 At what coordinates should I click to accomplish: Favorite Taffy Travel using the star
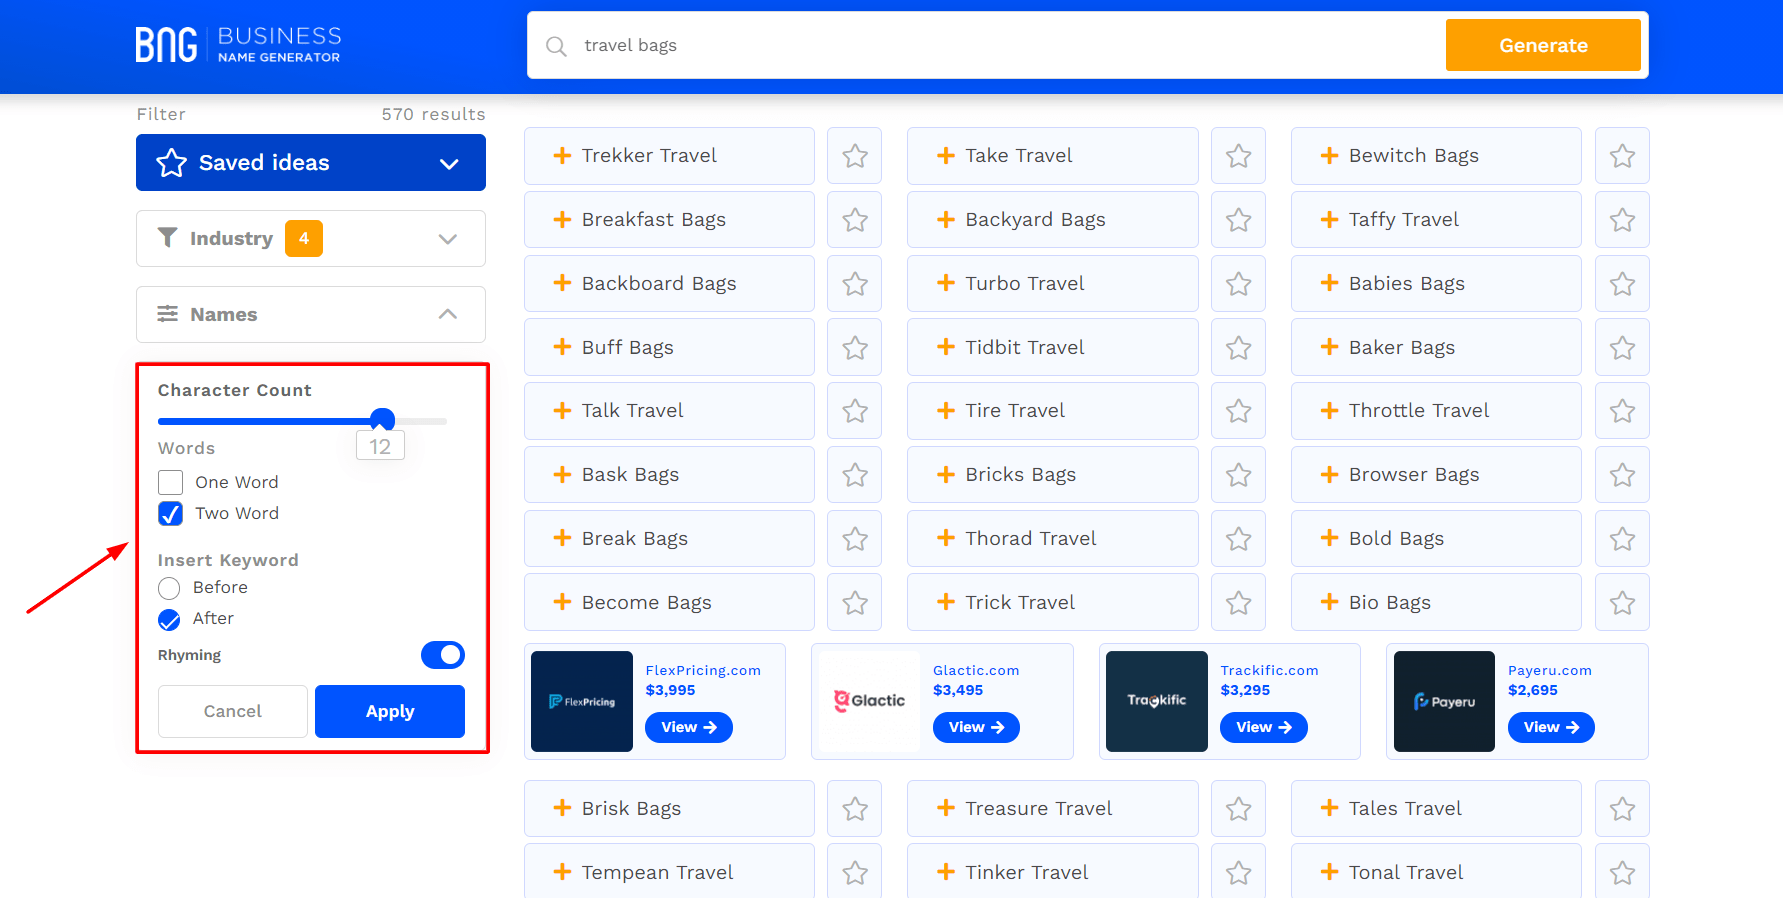[x=1623, y=220]
